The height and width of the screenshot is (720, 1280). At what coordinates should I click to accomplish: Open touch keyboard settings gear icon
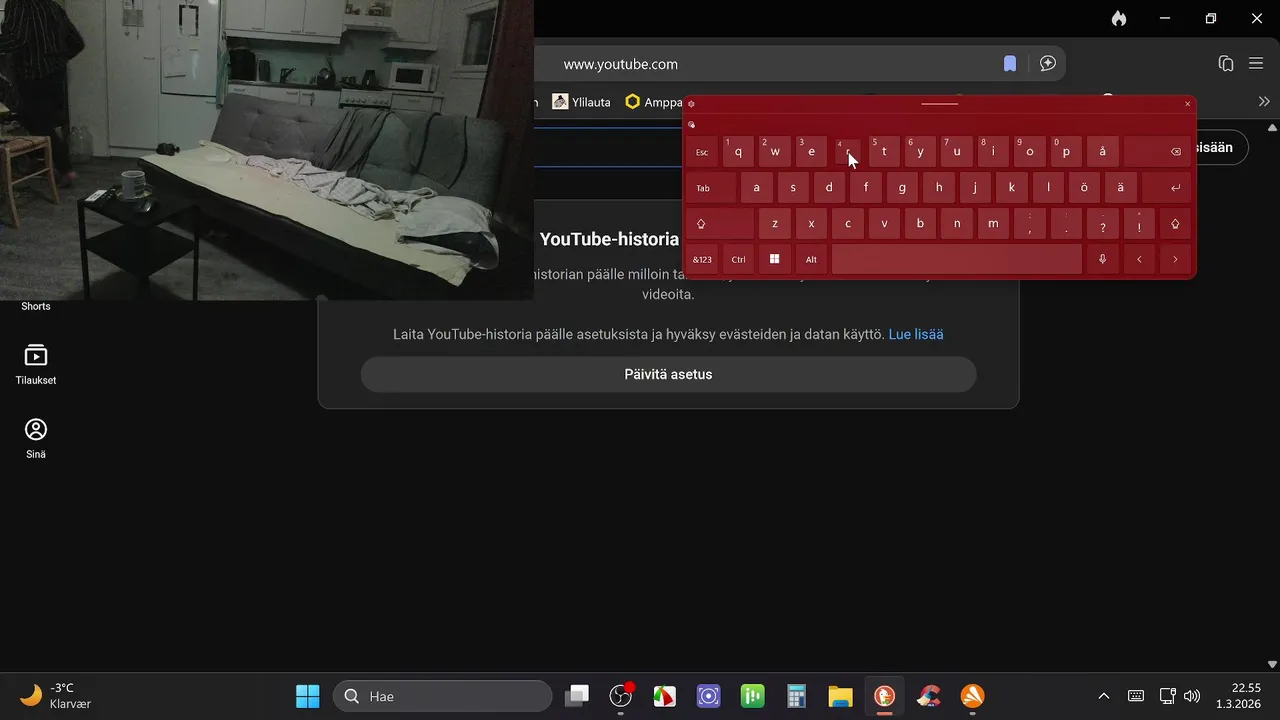(x=691, y=103)
